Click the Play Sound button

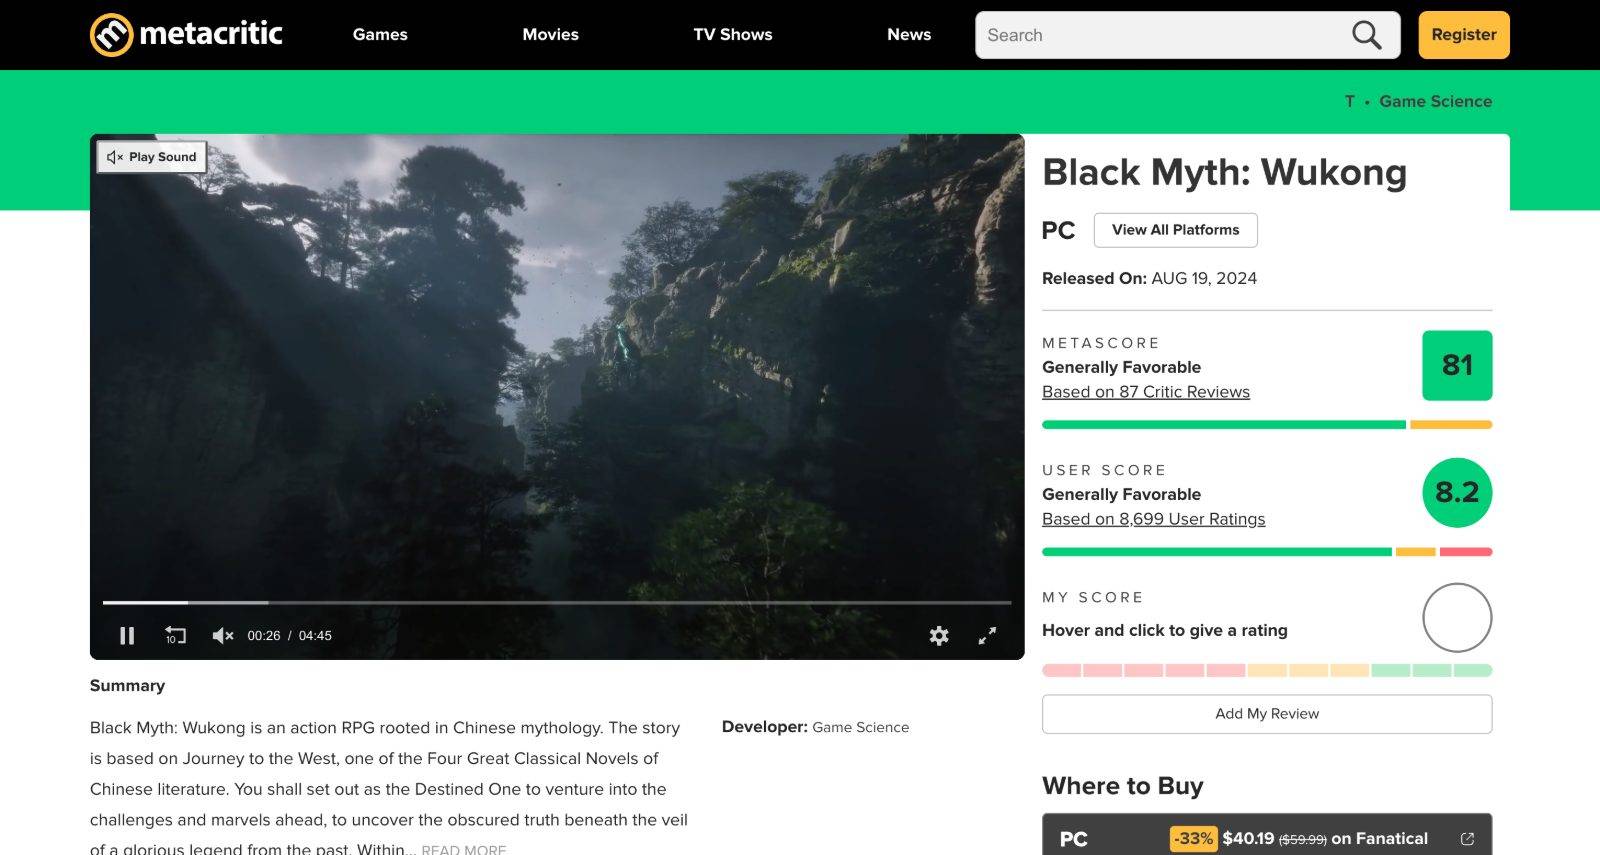[152, 157]
